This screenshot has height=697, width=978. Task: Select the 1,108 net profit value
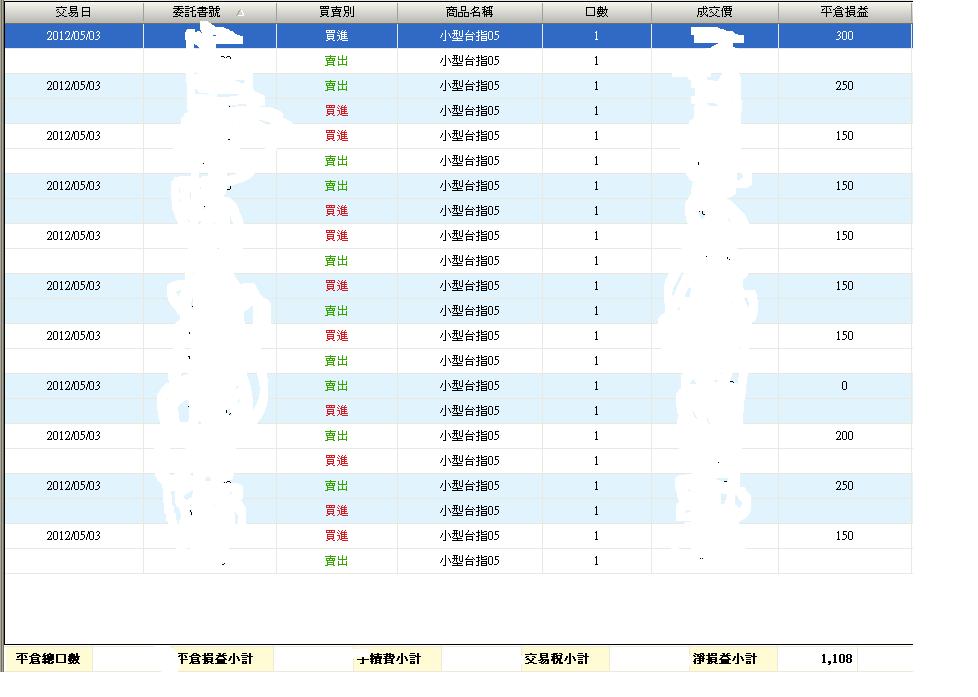tap(836, 658)
